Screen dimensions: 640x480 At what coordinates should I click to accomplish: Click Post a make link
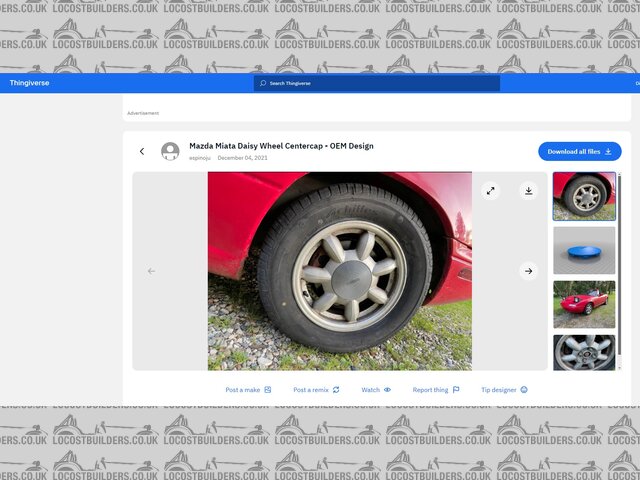point(248,390)
